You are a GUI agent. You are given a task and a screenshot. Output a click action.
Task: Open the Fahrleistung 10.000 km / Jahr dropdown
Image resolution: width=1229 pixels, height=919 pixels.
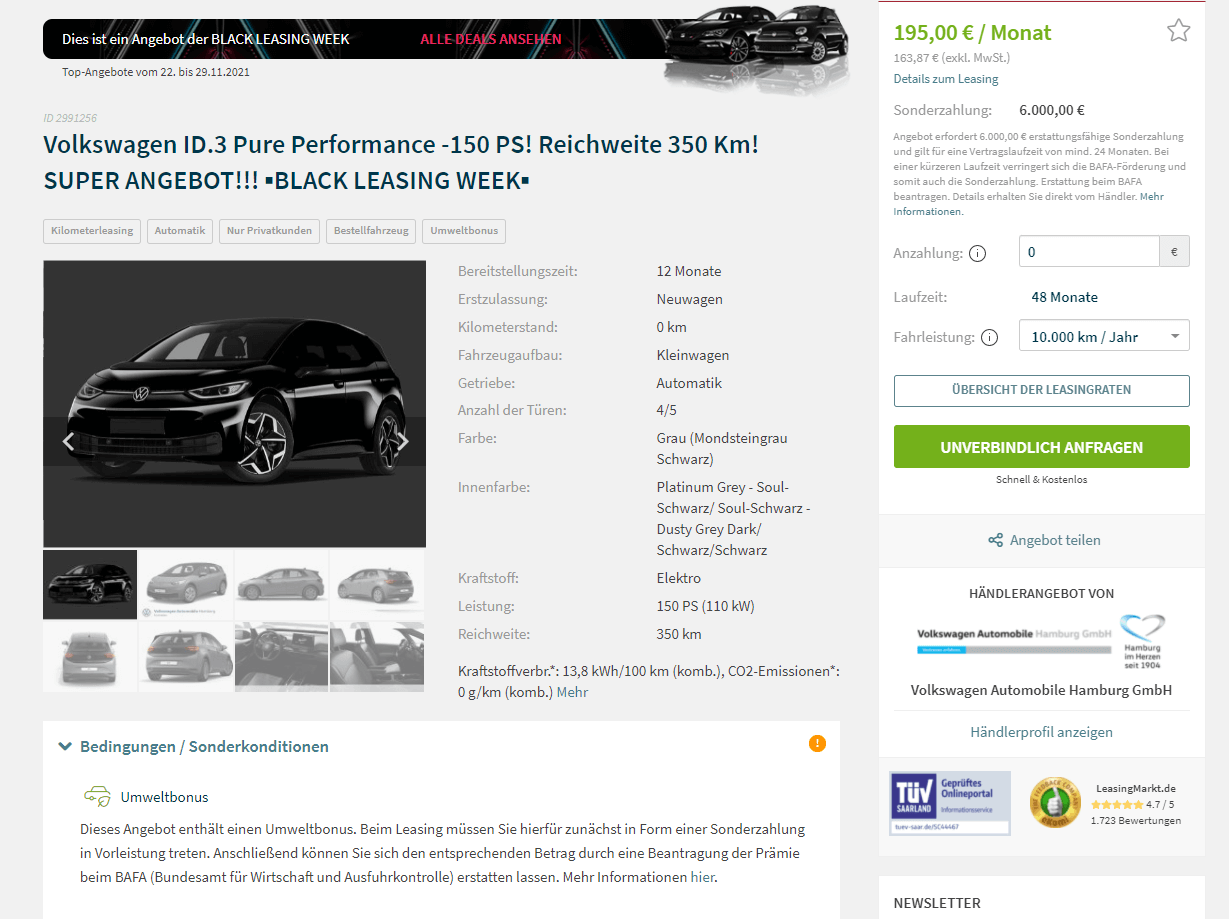pos(1104,336)
